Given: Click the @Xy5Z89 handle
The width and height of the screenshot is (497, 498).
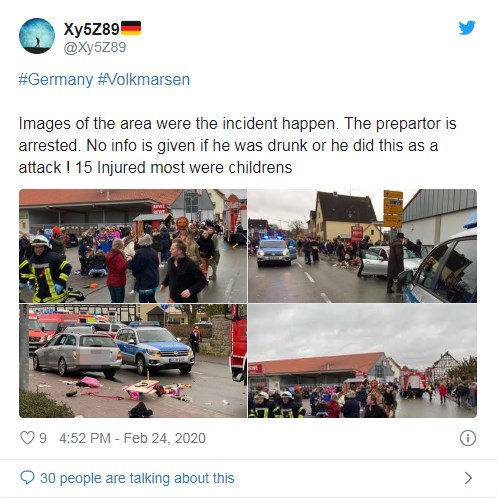Looking at the screenshot, I should pyautogui.click(x=95, y=47).
